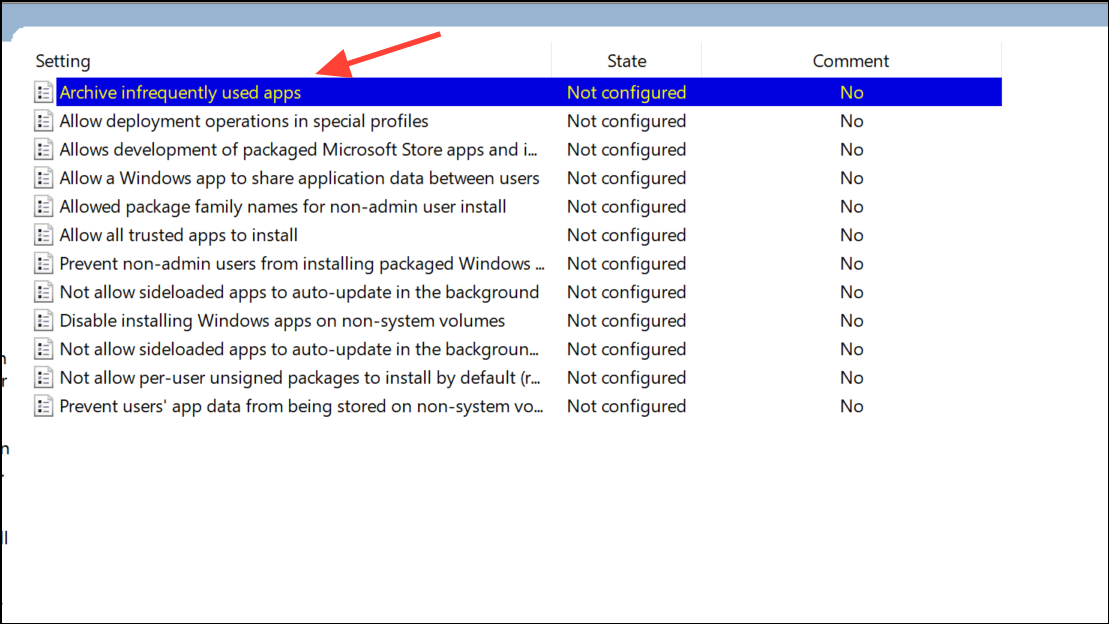Sort the list by the Setting column

pyautogui.click(x=63, y=60)
